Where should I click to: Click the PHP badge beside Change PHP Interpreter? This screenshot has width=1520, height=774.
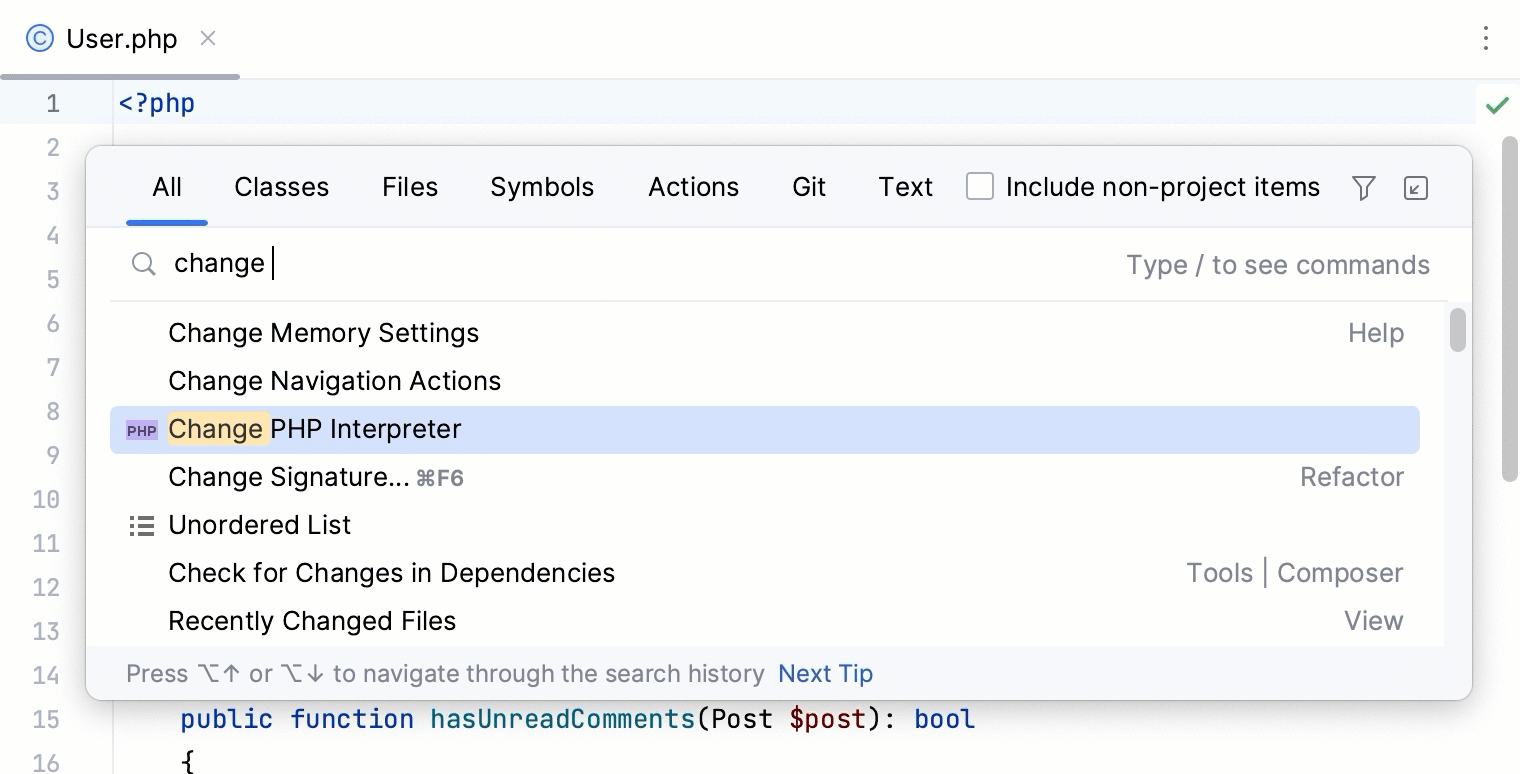click(141, 429)
